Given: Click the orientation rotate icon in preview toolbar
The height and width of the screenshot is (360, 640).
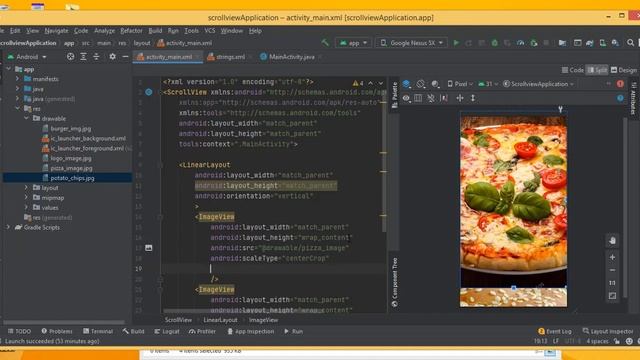Looking at the screenshot, I should pyautogui.click(x=420, y=84).
